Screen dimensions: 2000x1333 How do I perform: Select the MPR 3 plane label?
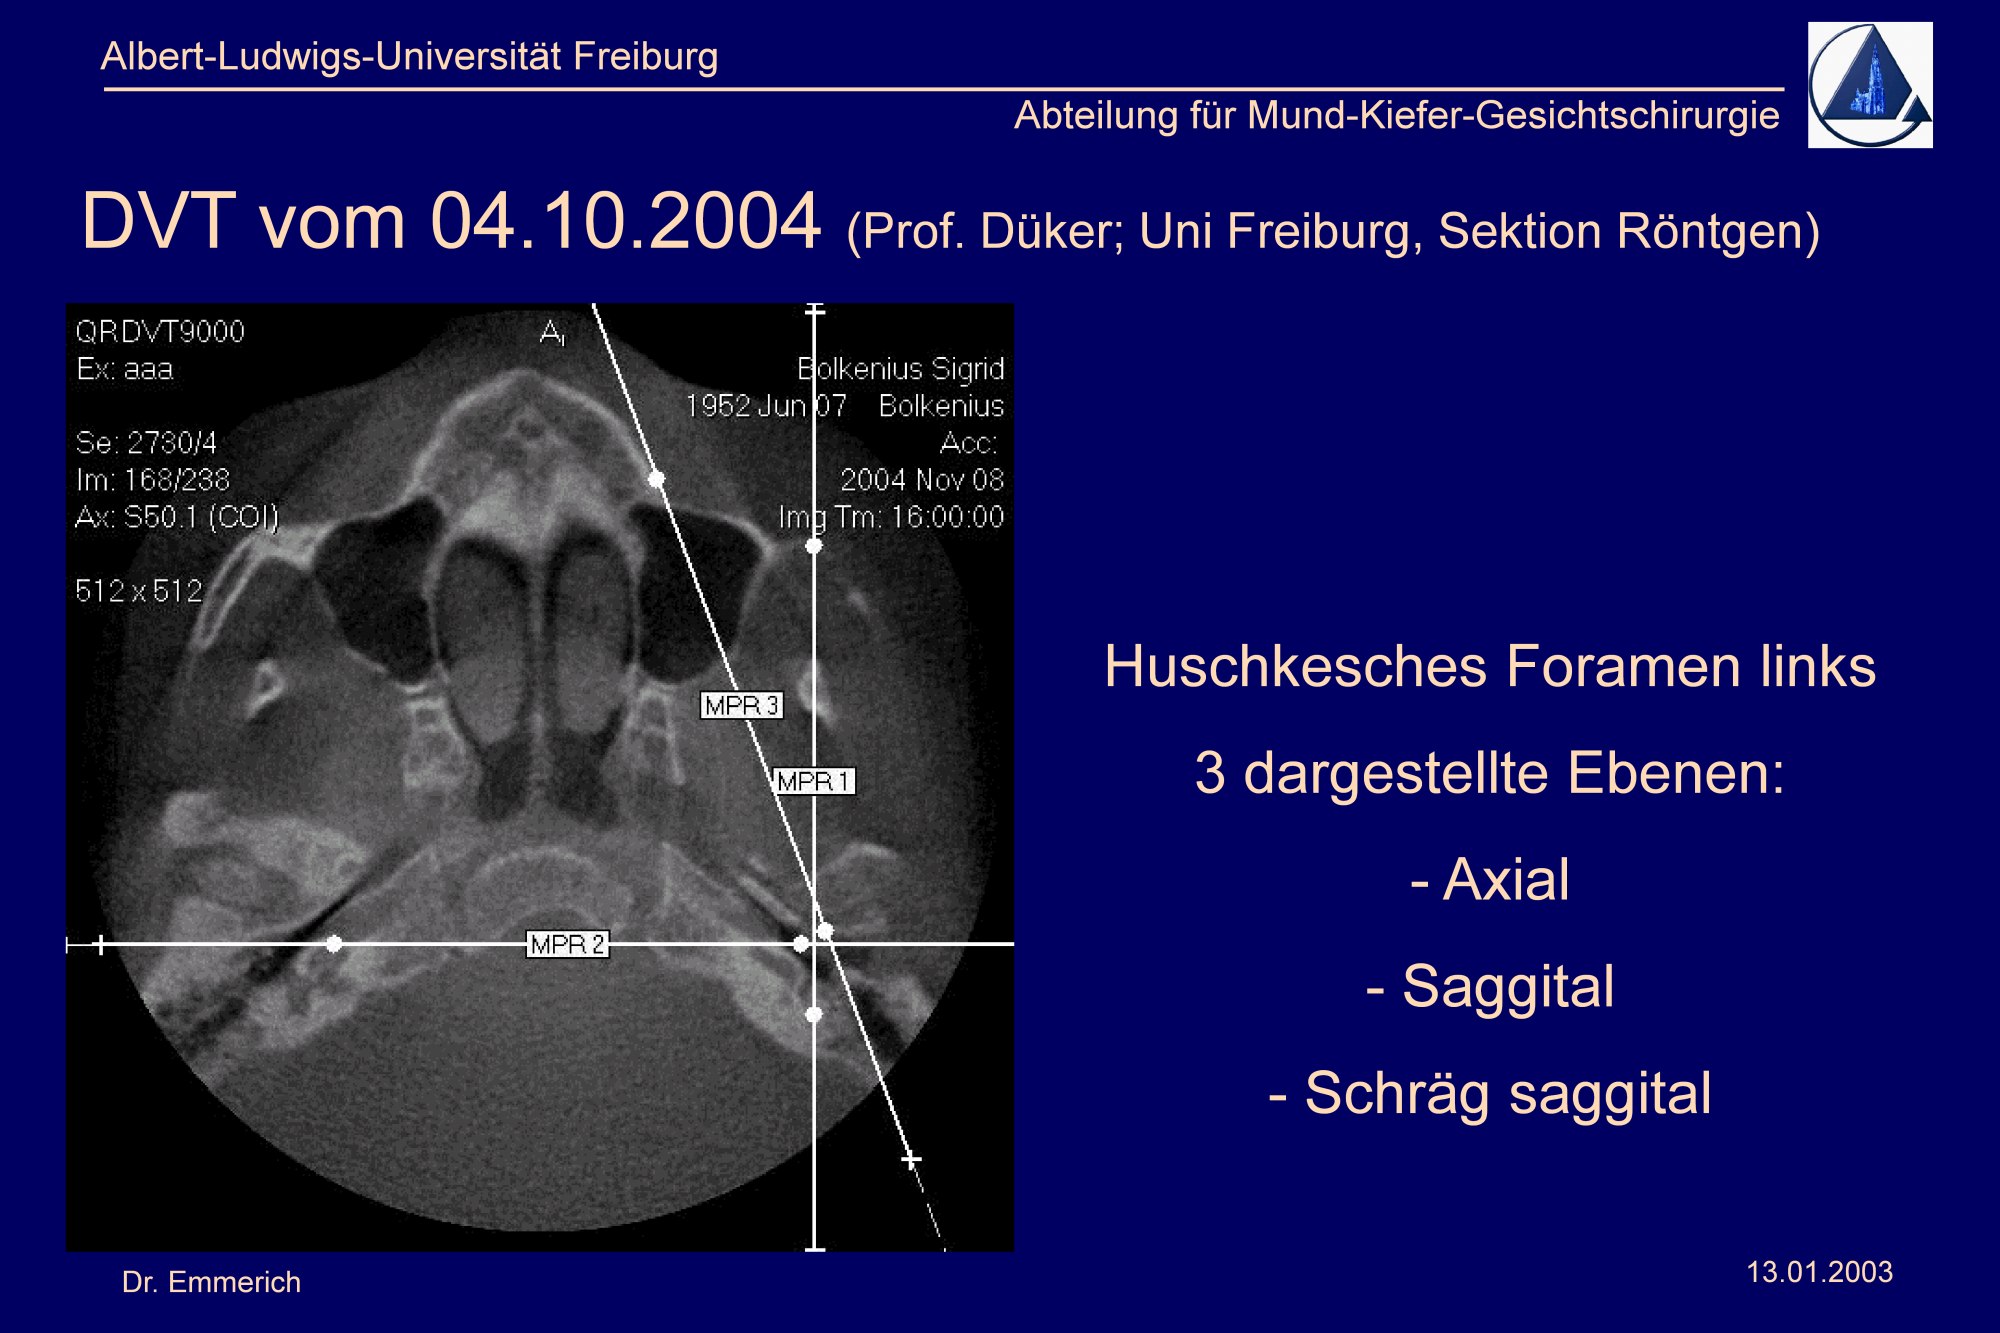click(741, 705)
